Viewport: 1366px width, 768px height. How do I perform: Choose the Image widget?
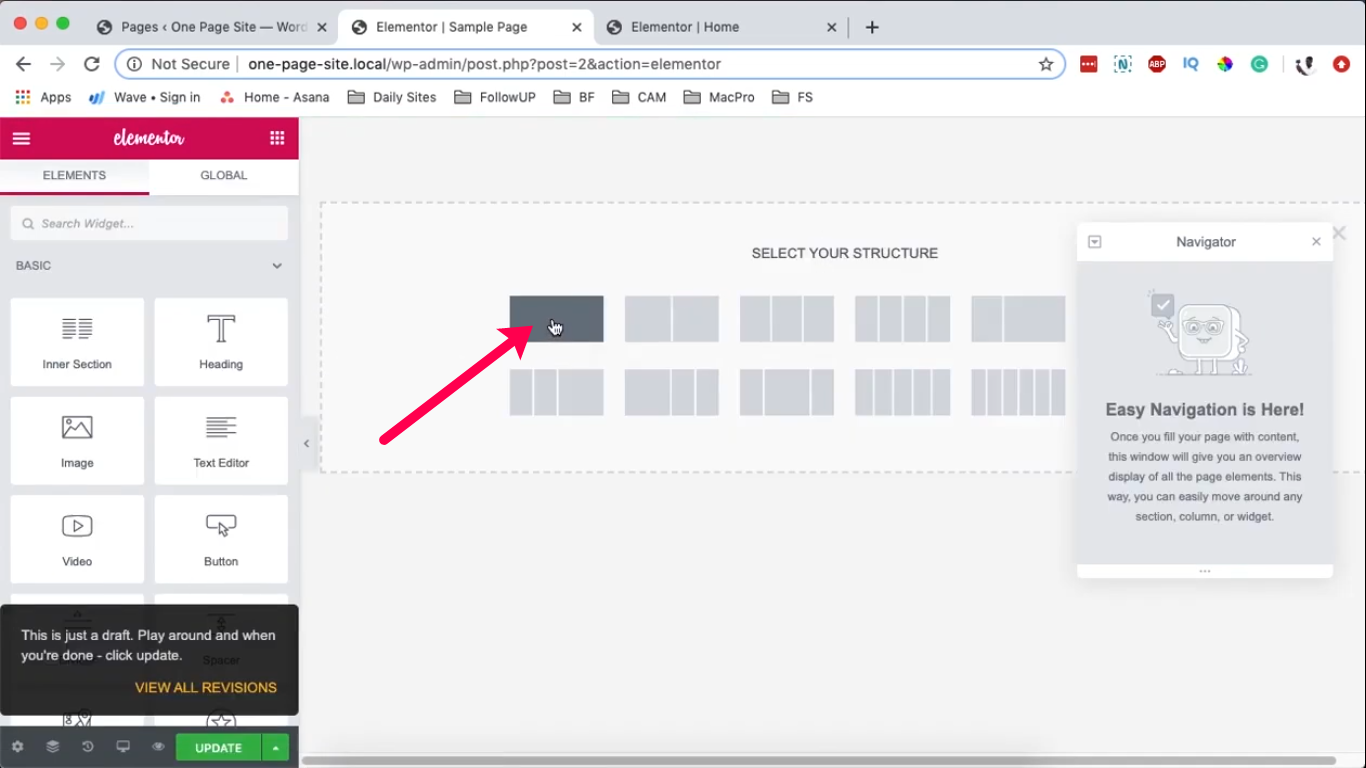(77, 441)
